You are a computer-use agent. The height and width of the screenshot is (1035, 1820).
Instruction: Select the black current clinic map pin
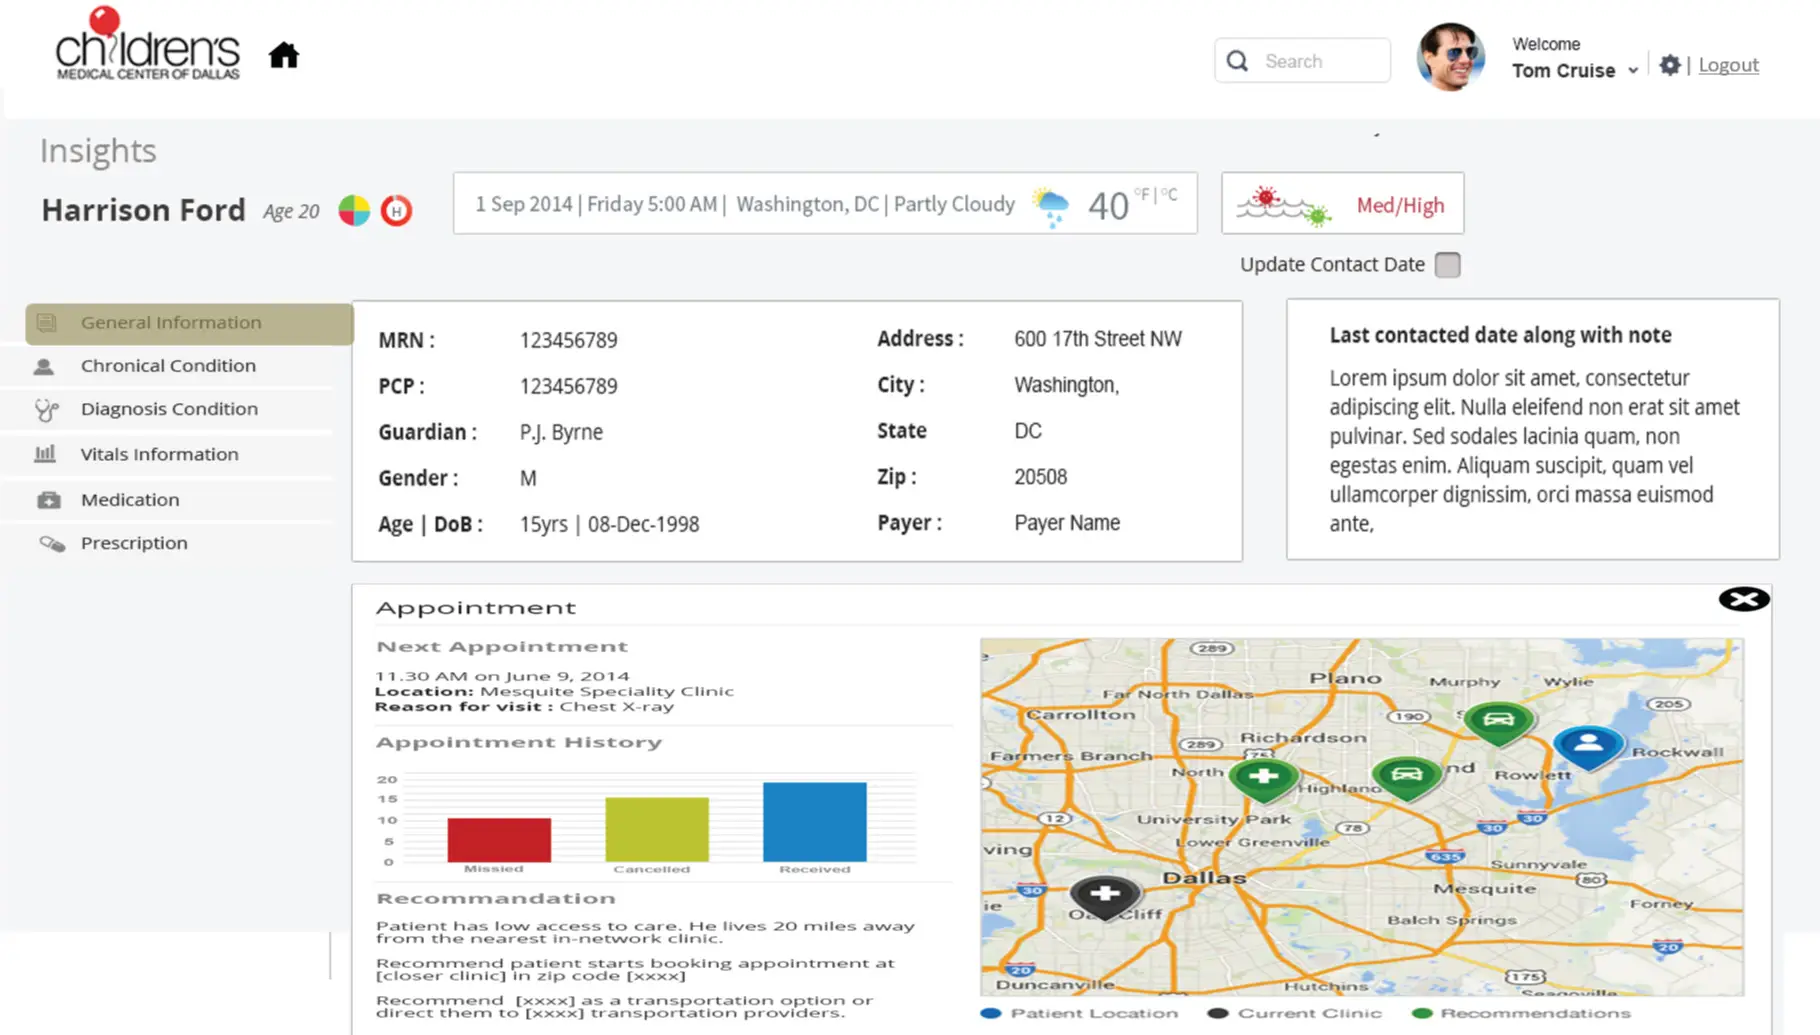click(x=1104, y=894)
